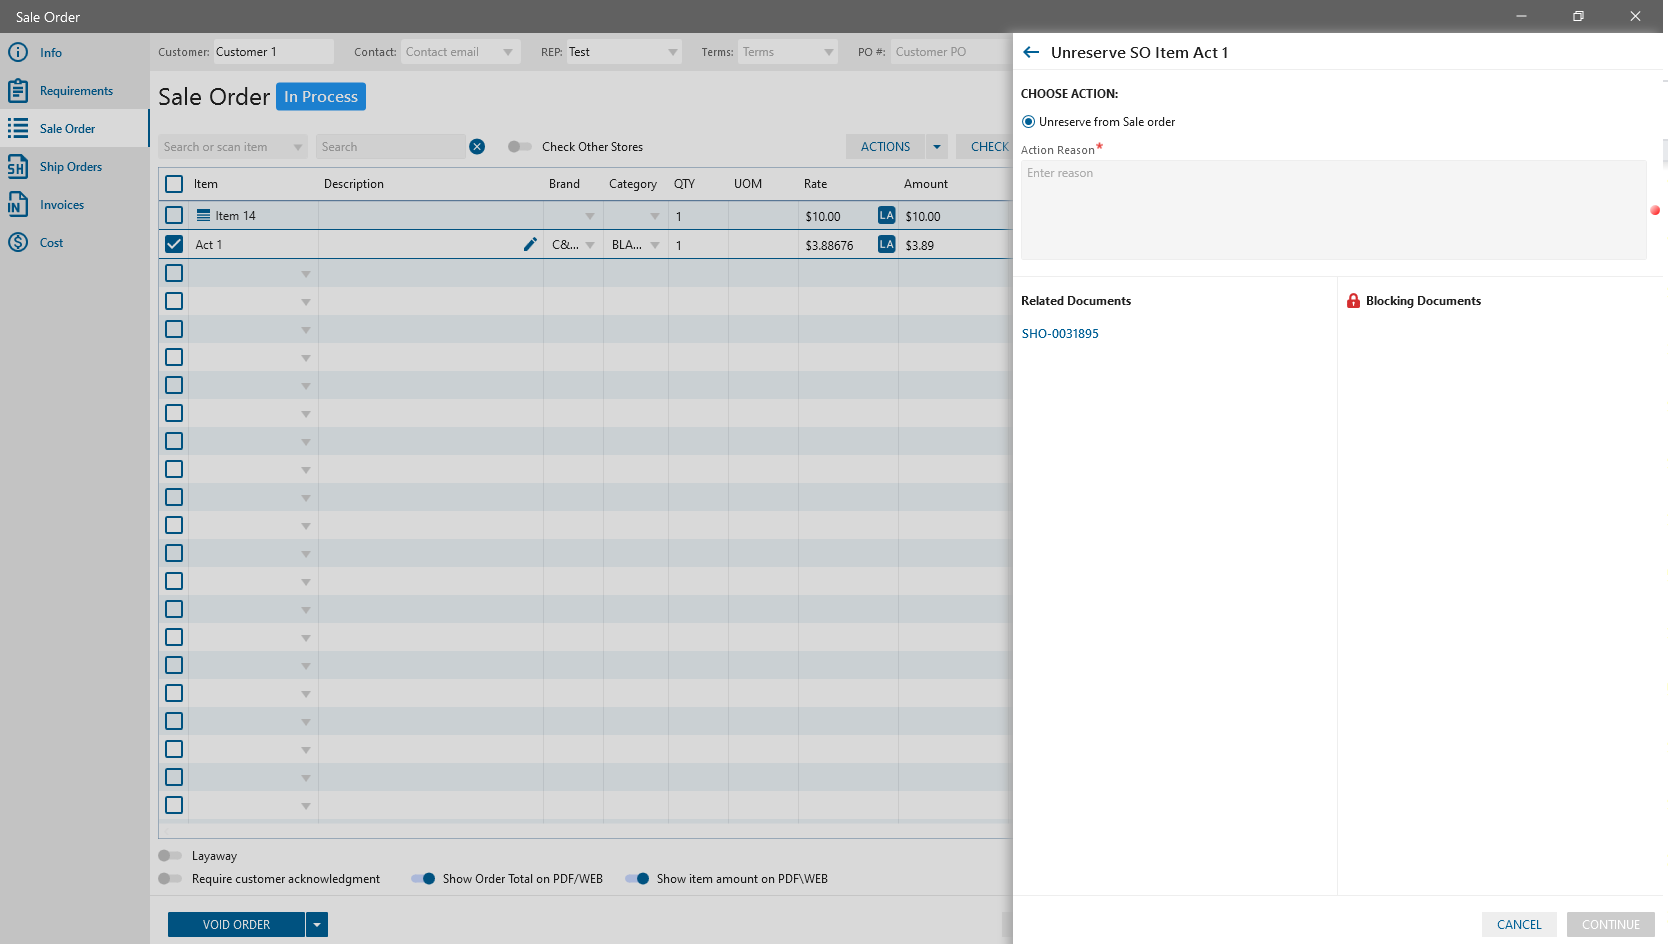This screenshot has width=1668, height=944.
Task: Open the REP dropdown showing Test
Action: [x=673, y=52]
